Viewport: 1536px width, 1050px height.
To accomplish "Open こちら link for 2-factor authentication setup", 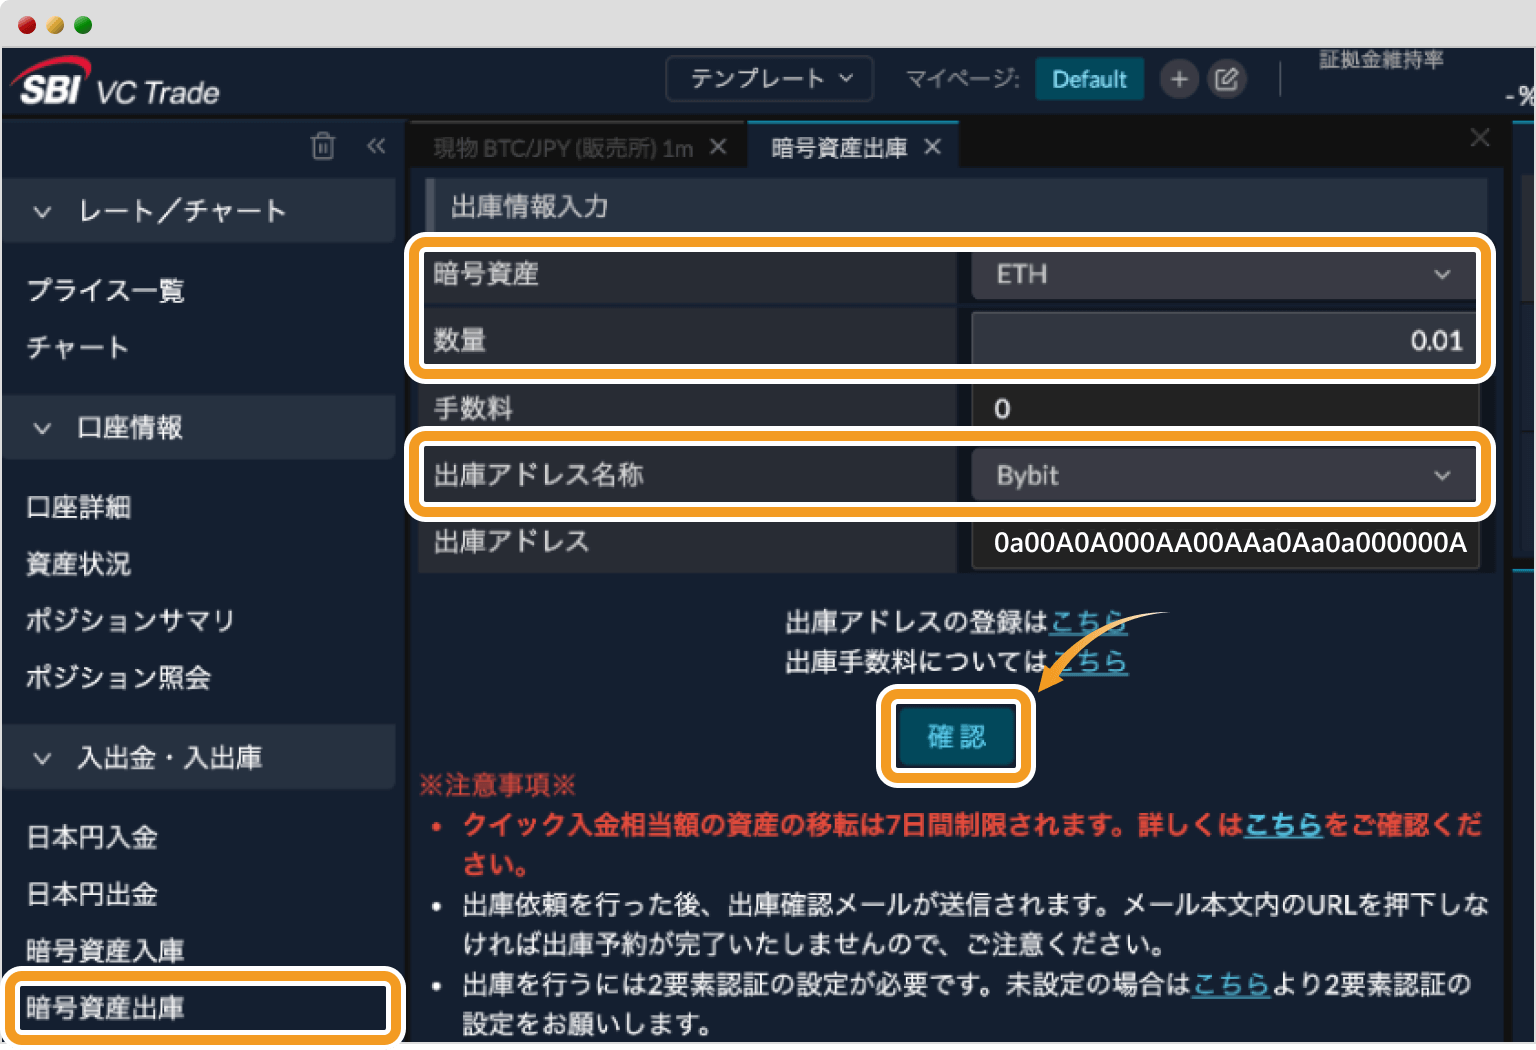I will (1231, 985).
